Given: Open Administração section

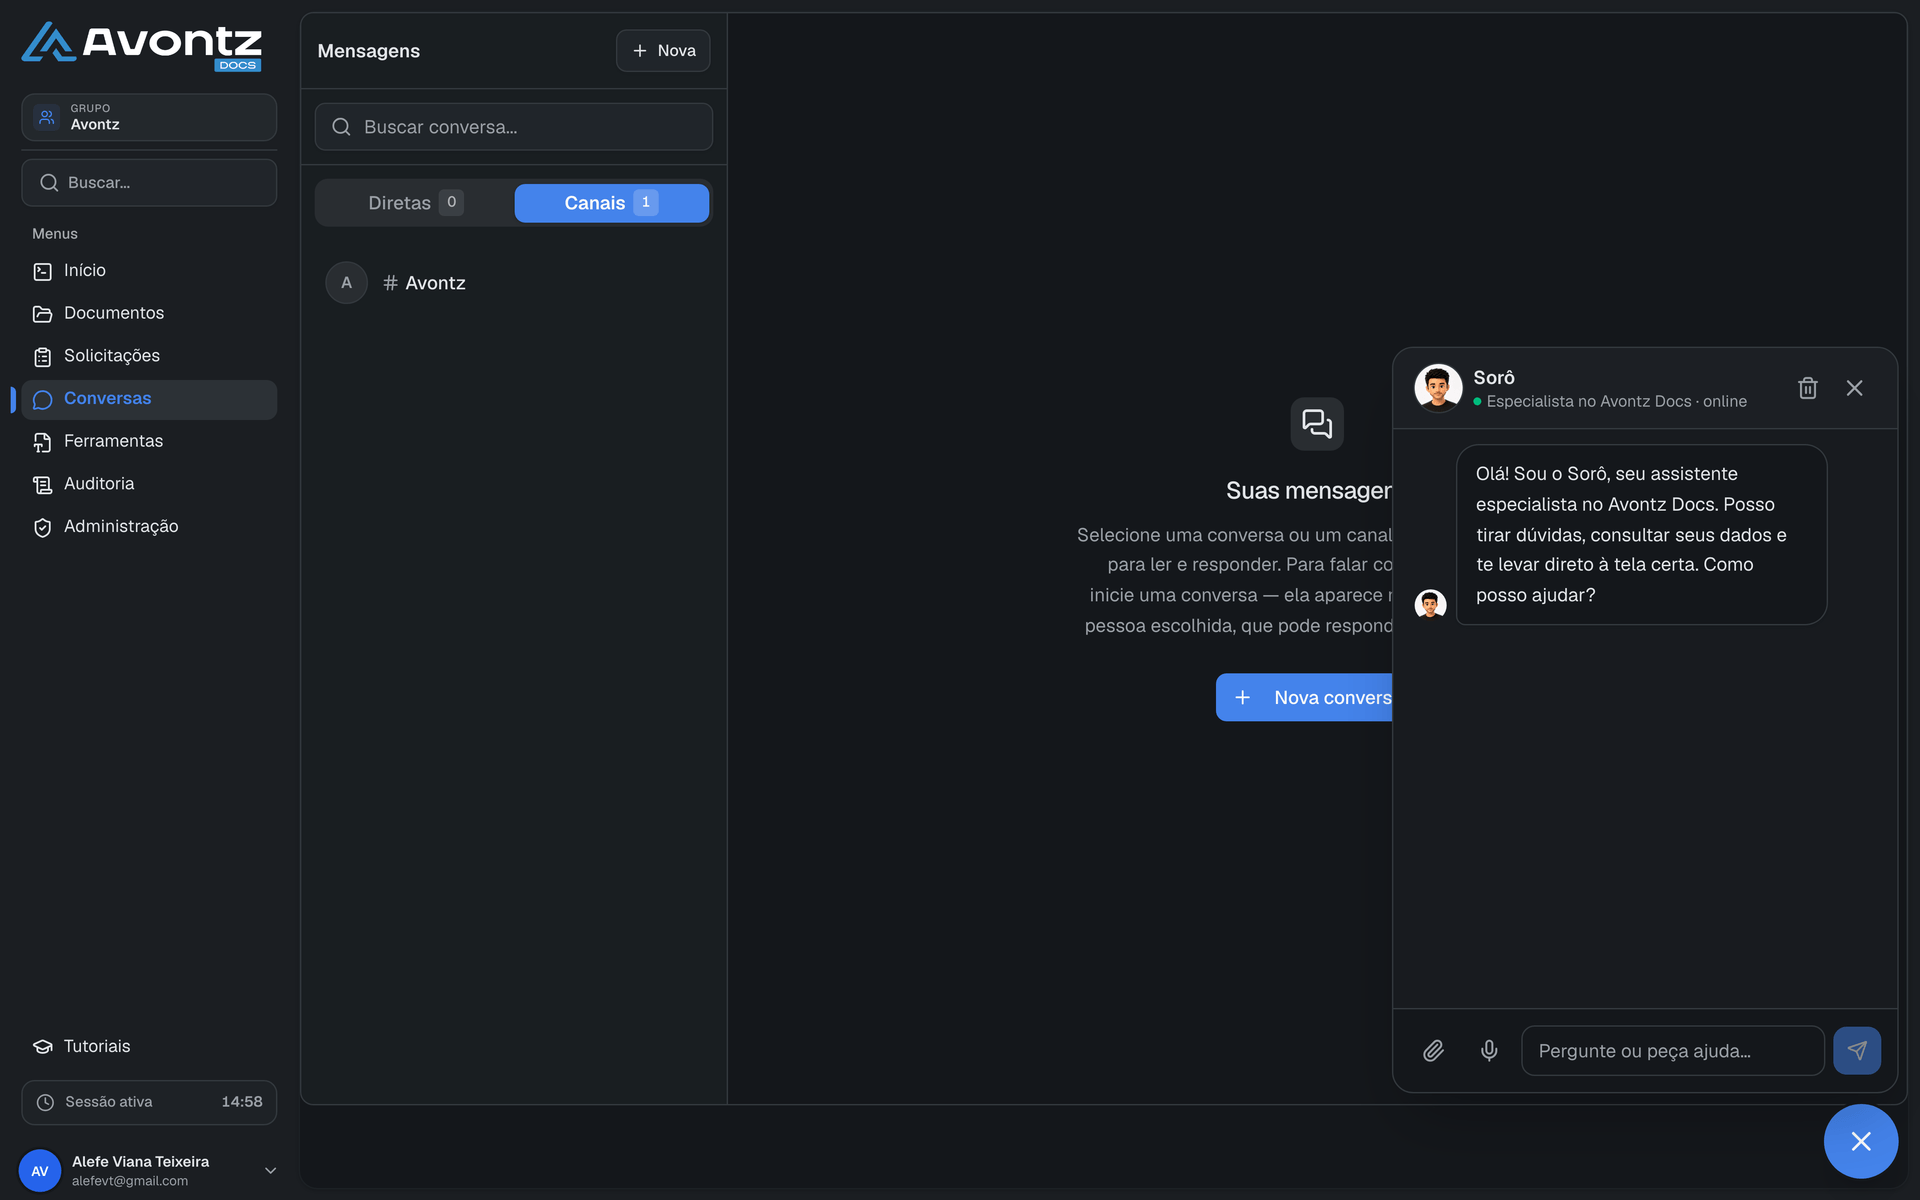Looking at the screenshot, I should tap(149, 527).
